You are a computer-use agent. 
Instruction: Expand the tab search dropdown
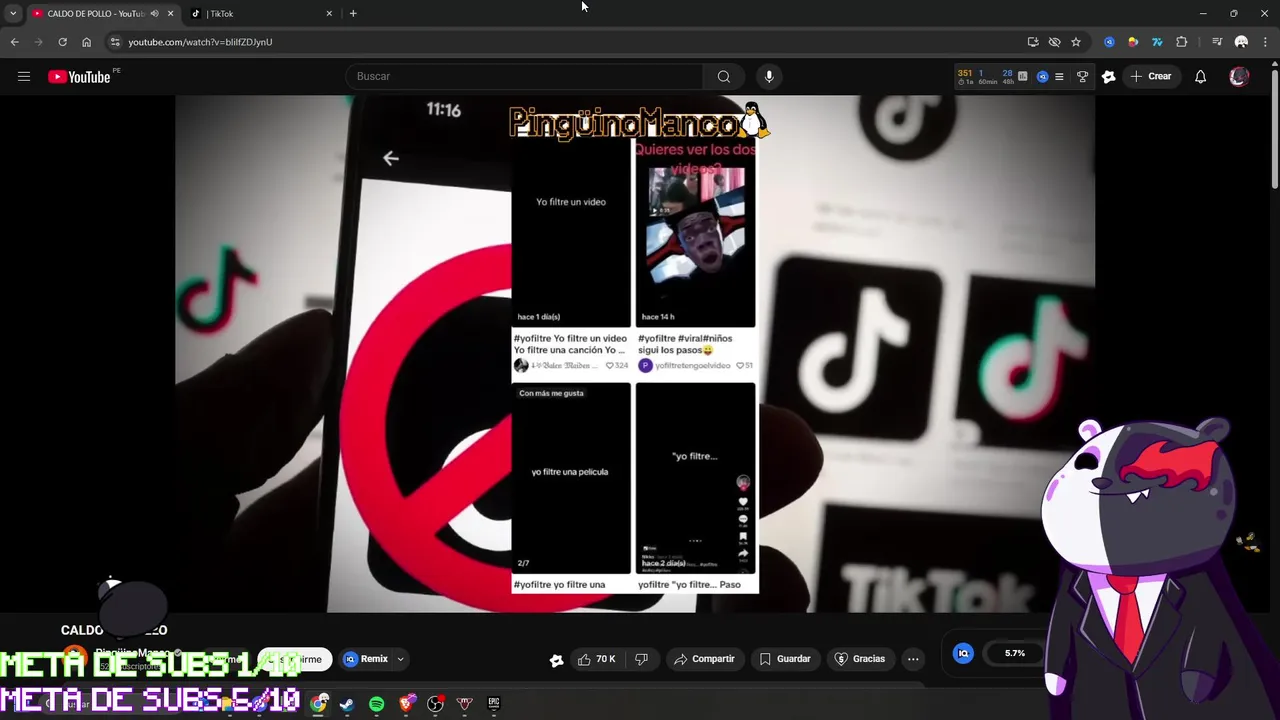[13, 13]
